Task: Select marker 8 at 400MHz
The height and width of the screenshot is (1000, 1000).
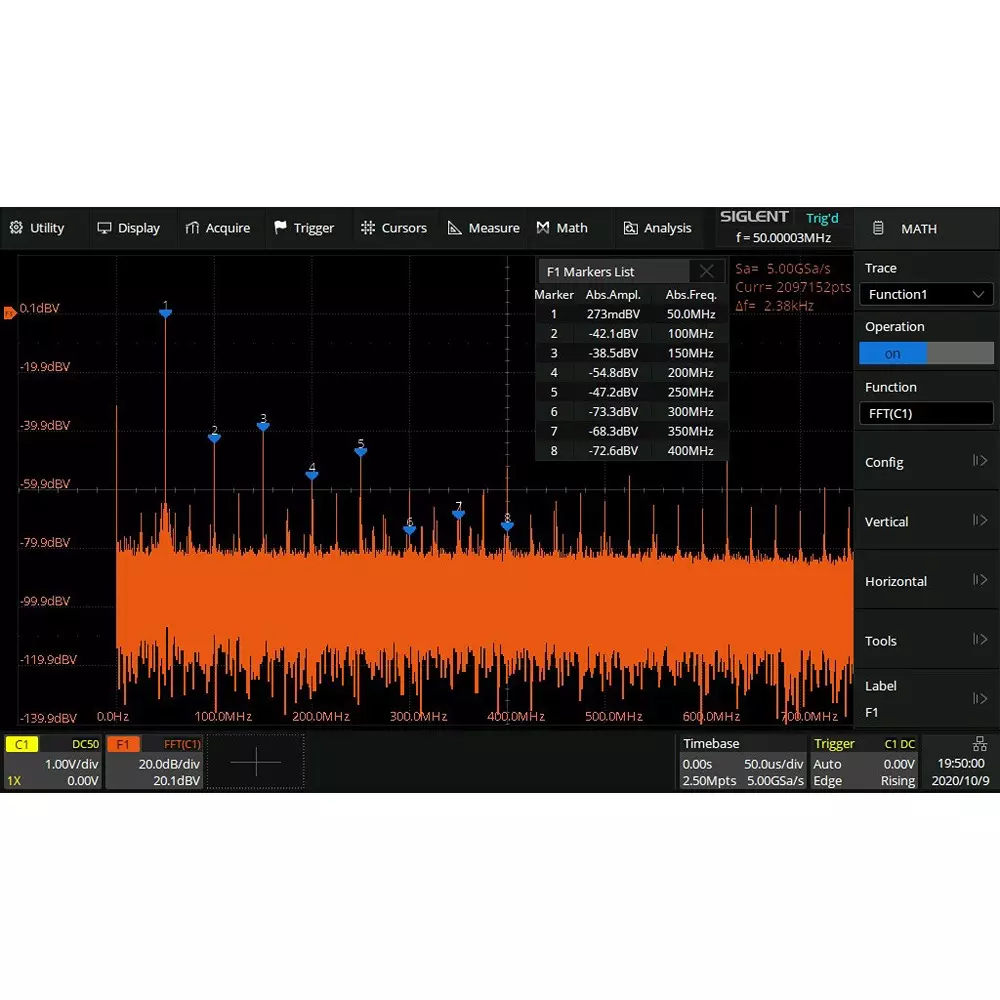Action: coord(507,526)
